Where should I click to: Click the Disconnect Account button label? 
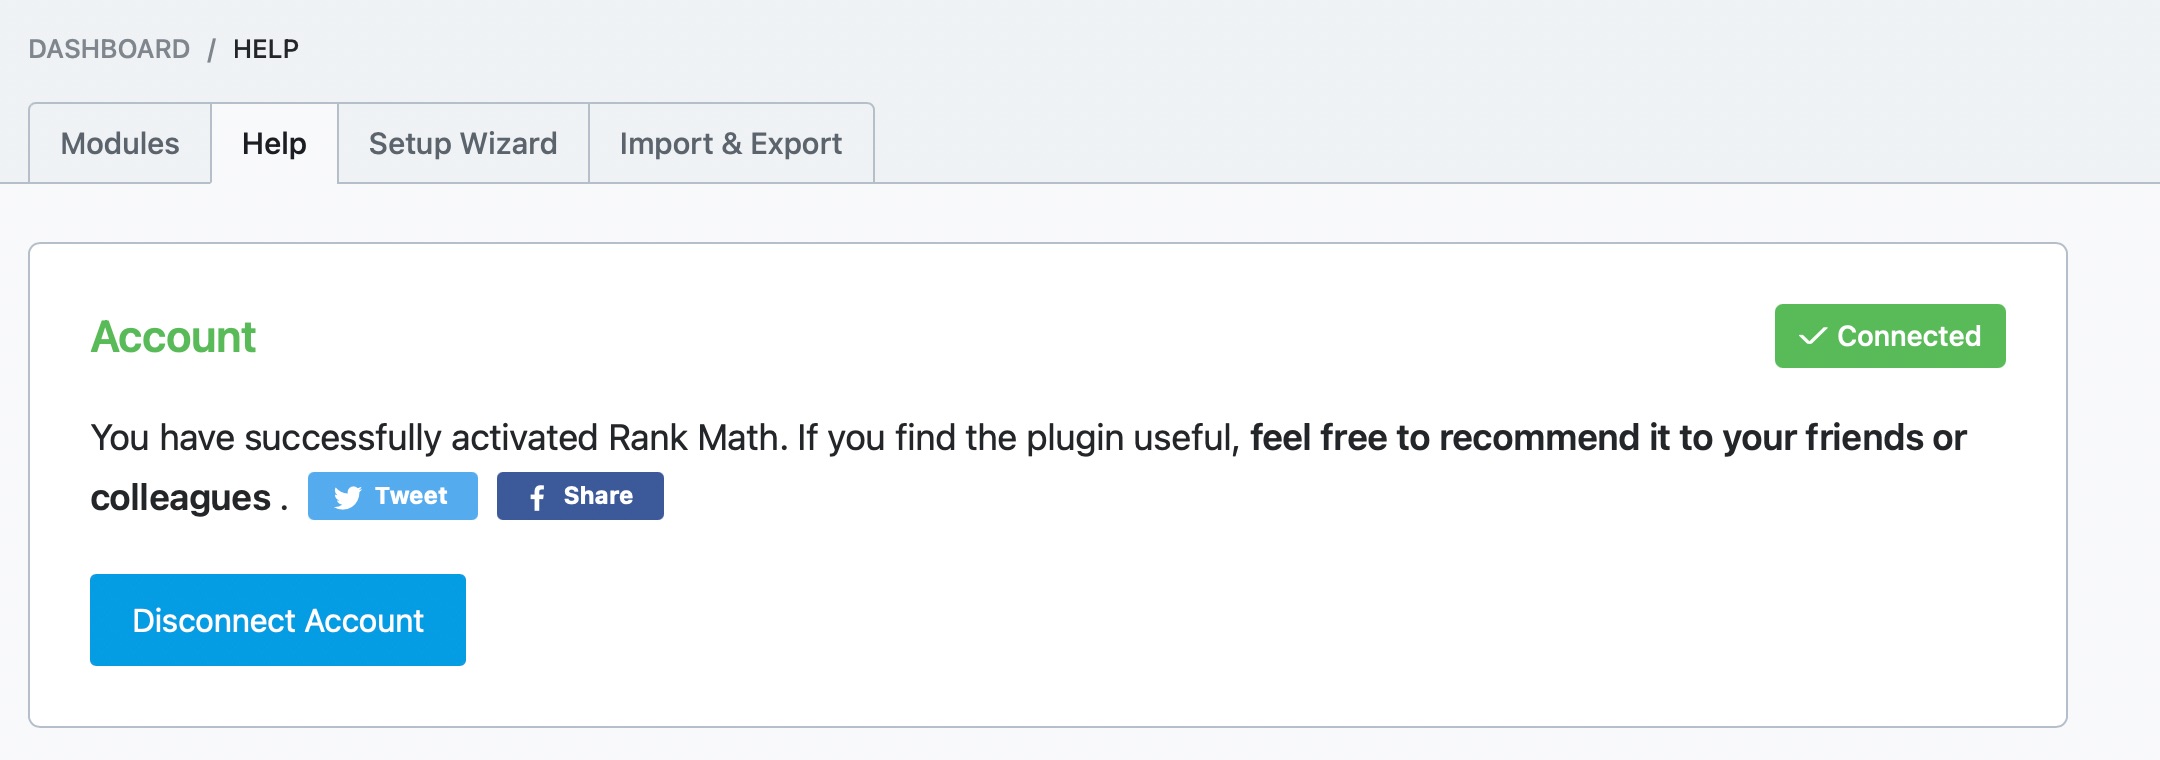point(277,619)
